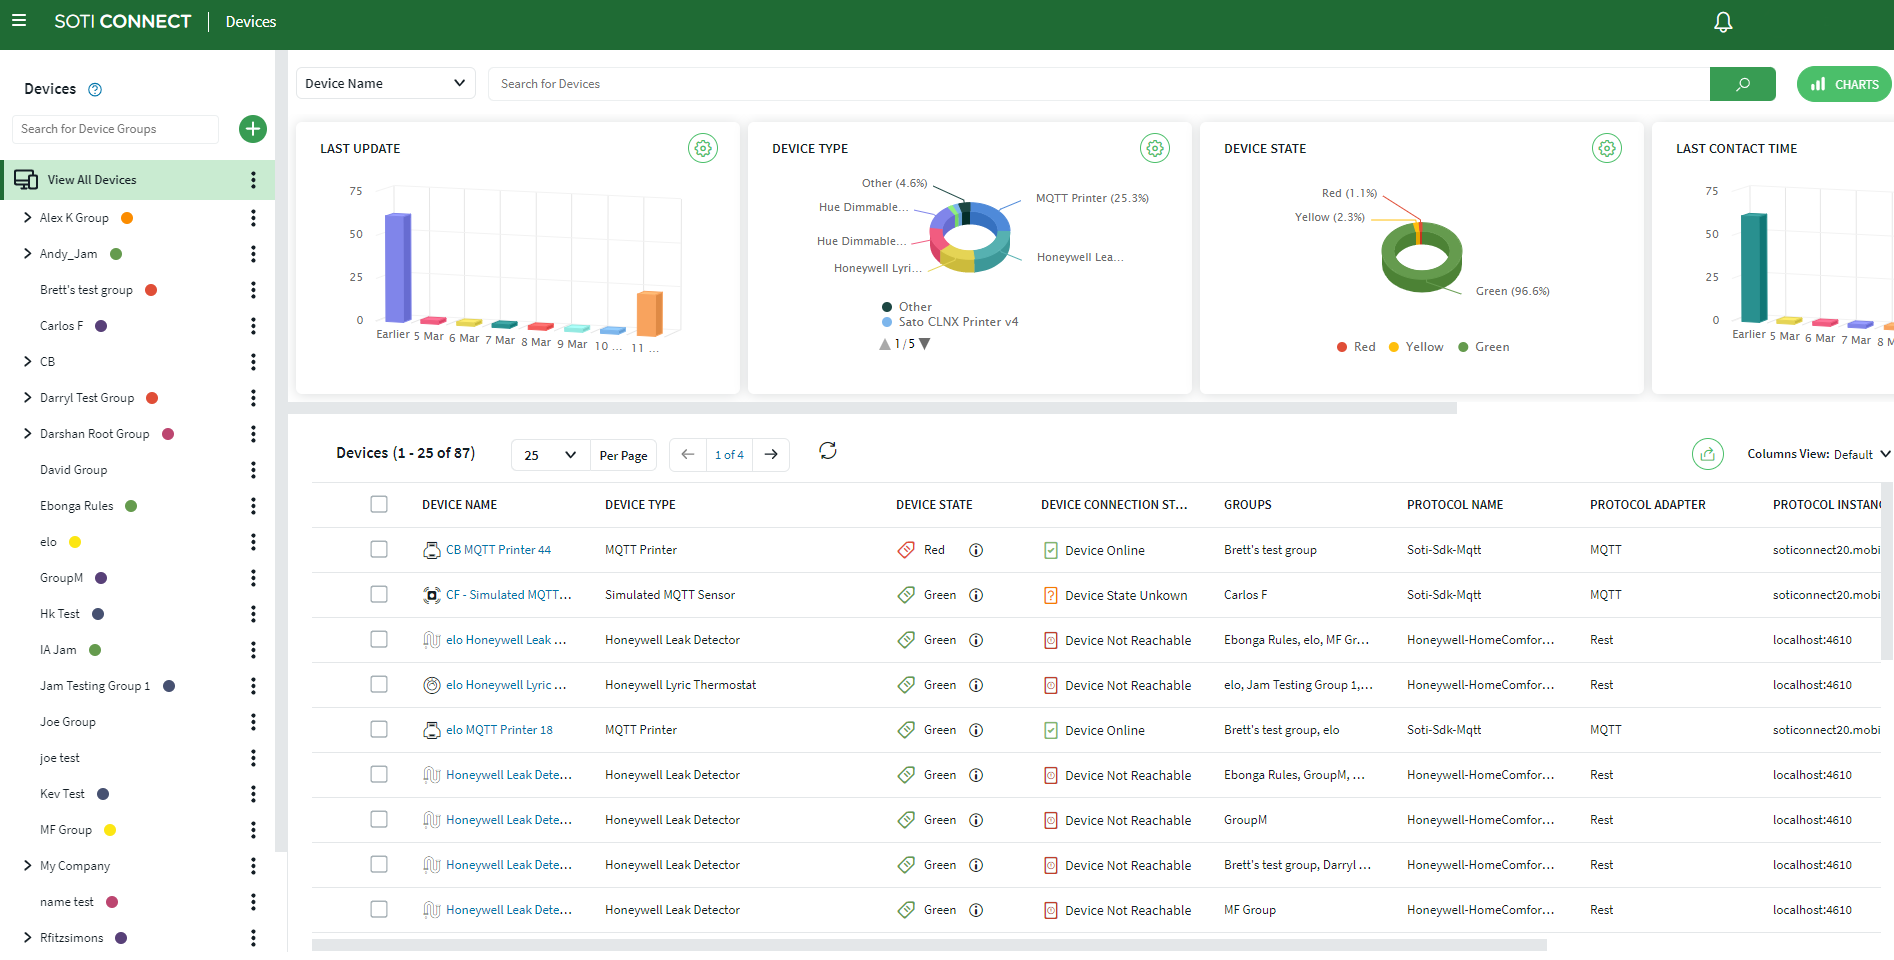Check the Honeywell Leak row in MF Group

tap(379, 909)
